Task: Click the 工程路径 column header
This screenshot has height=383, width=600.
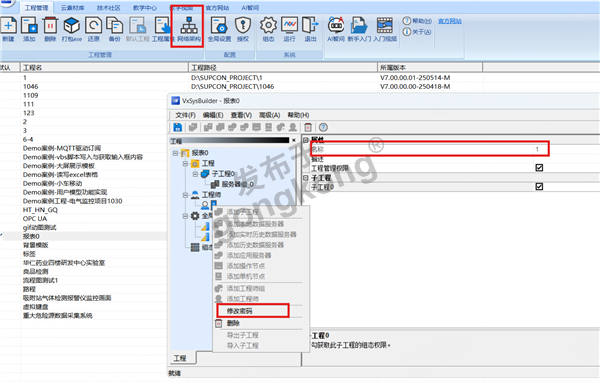Action: (283, 68)
